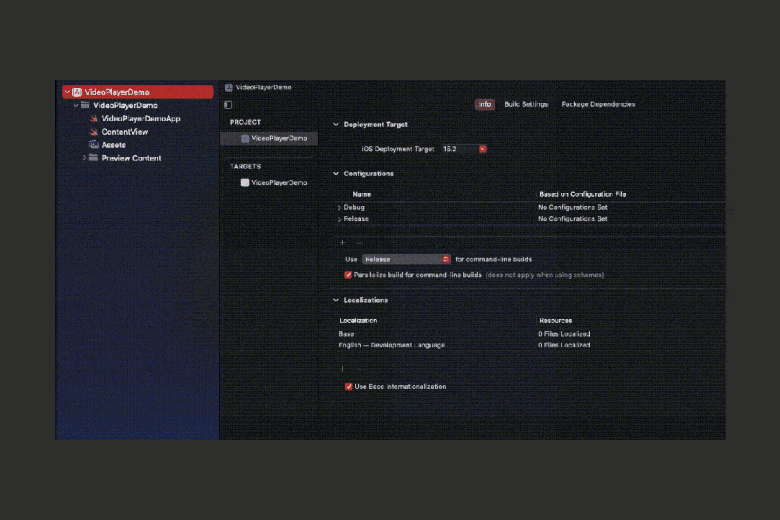
Task: Toggle Use Base Internationalization checkbox
Action: [x=349, y=387]
